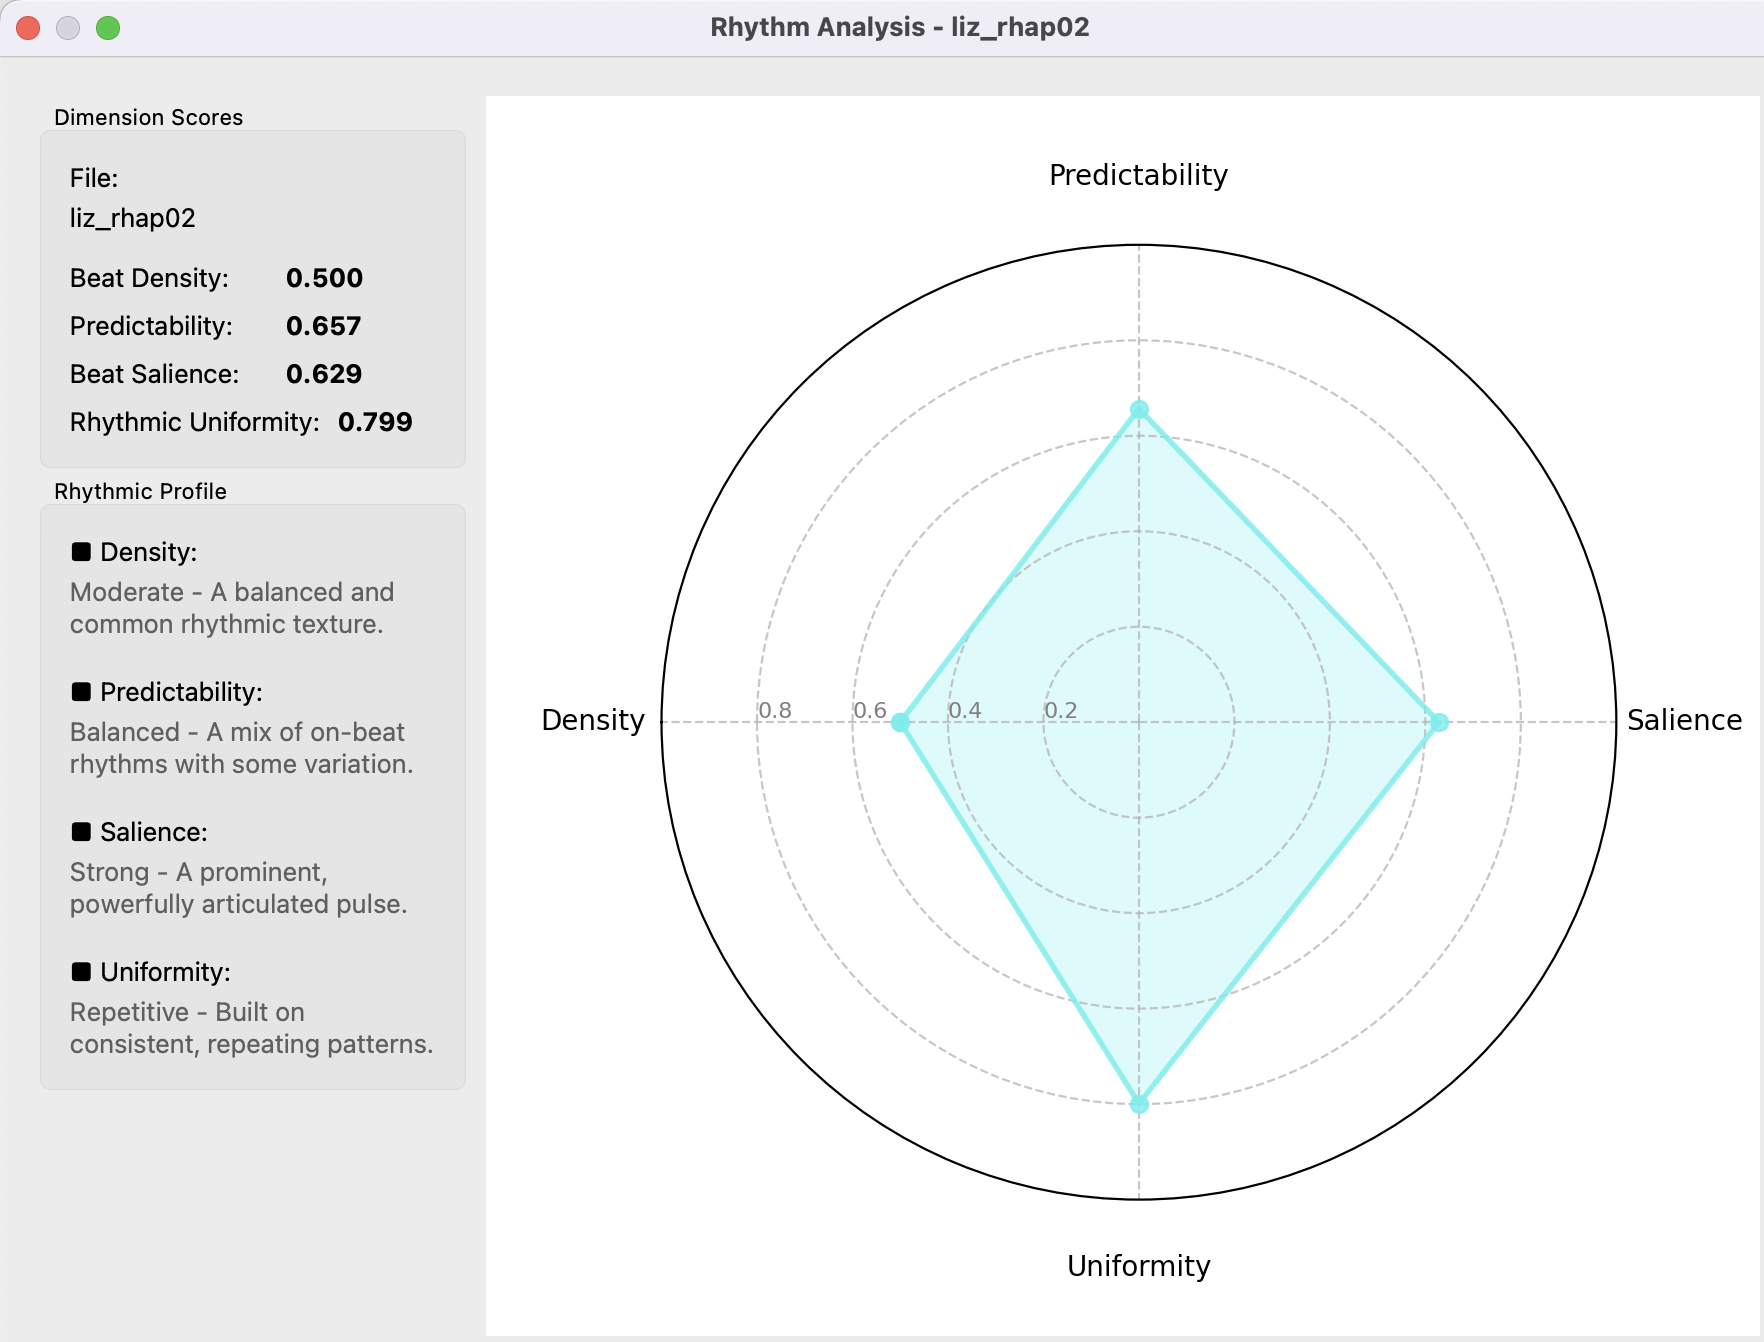Click the Predictability axis label above the chart
Image resolution: width=1764 pixels, height=1342 pixels.
(1138, 175)
